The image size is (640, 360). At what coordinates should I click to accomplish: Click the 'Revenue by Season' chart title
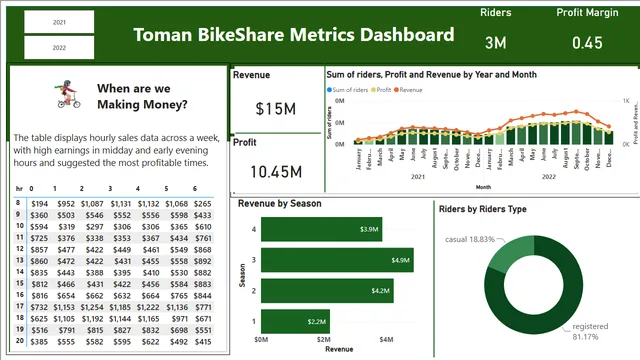click(x=280, y=203)
